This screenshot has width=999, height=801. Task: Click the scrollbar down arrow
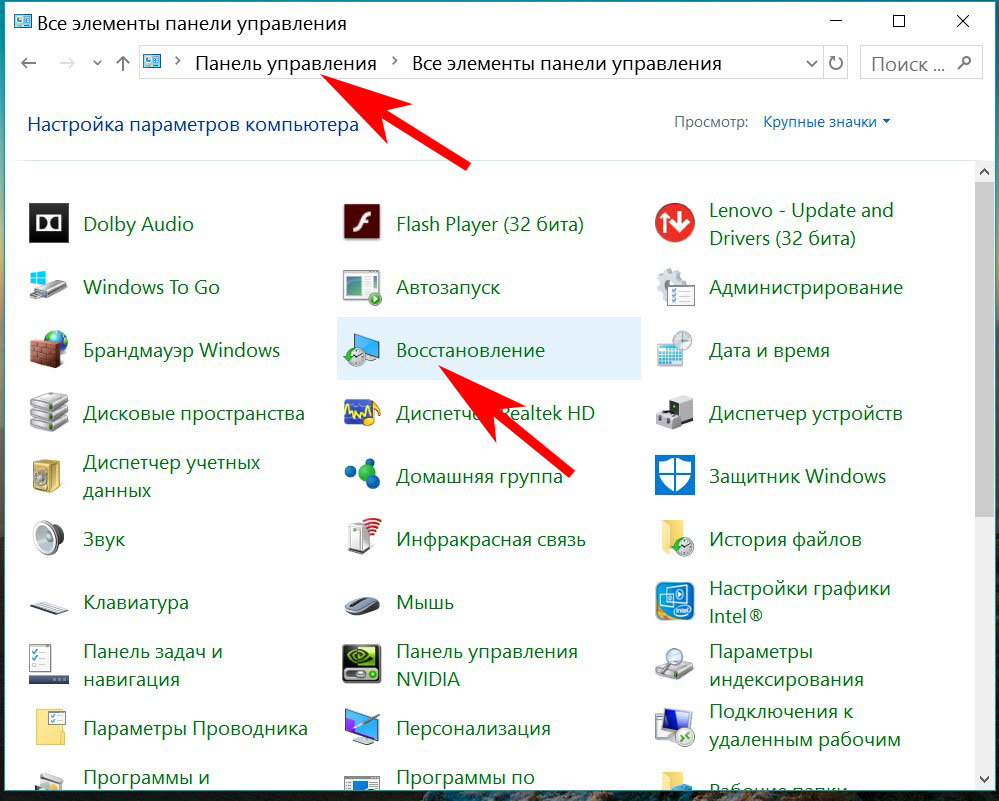coord(984,779)
